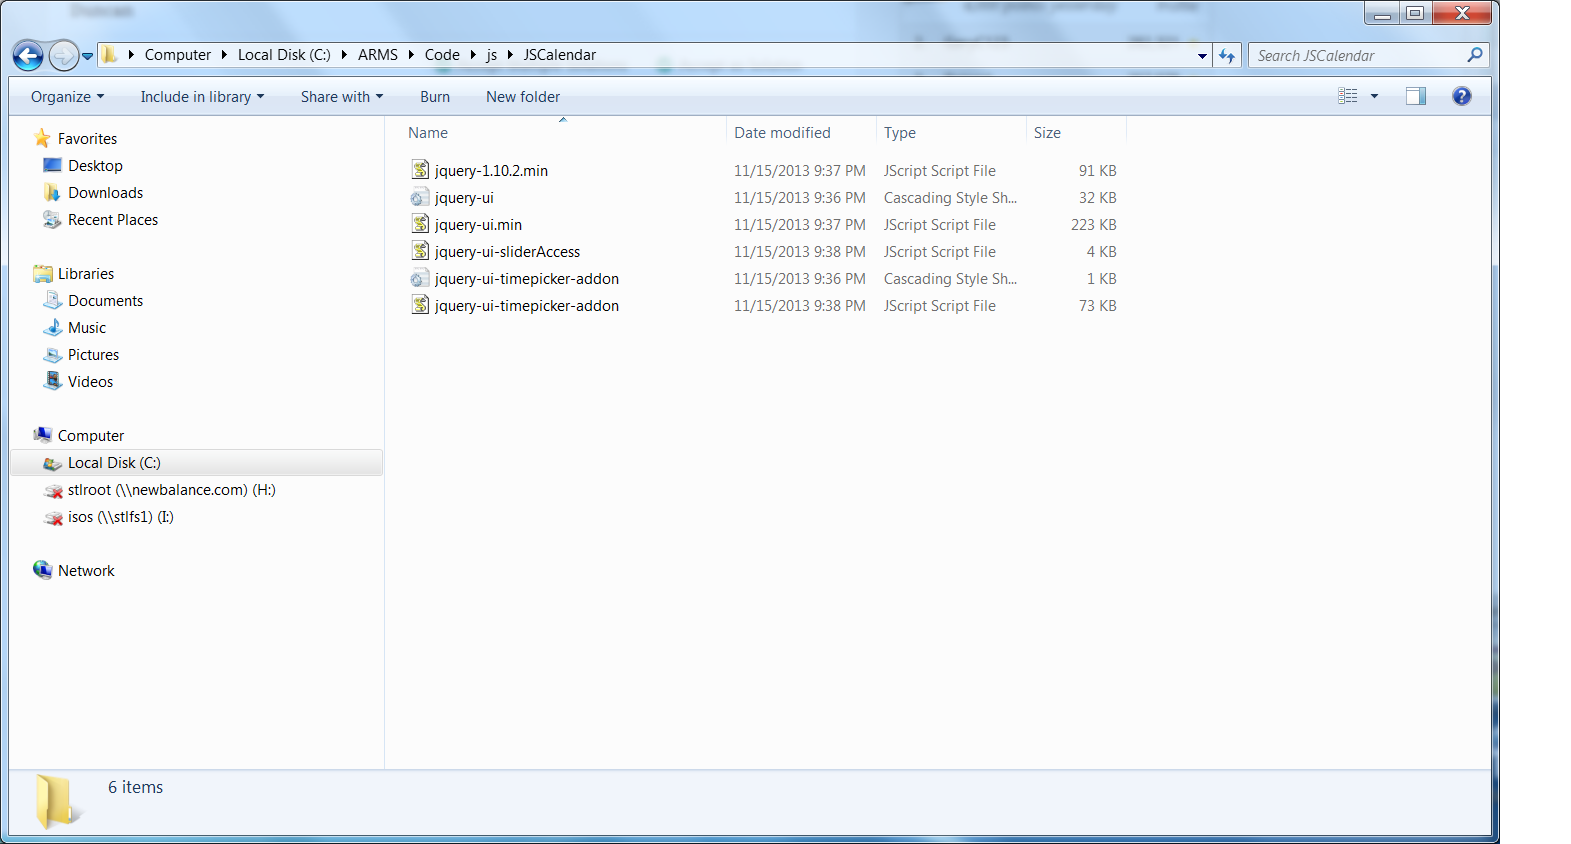
Task: Open the Organize menu
Action: point(67,97)
